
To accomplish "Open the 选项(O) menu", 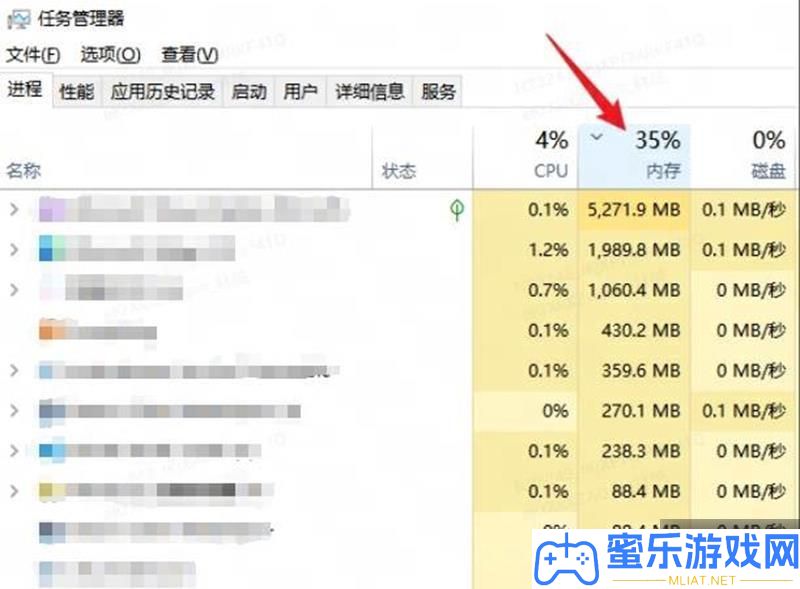I will [x=111, y=55].
